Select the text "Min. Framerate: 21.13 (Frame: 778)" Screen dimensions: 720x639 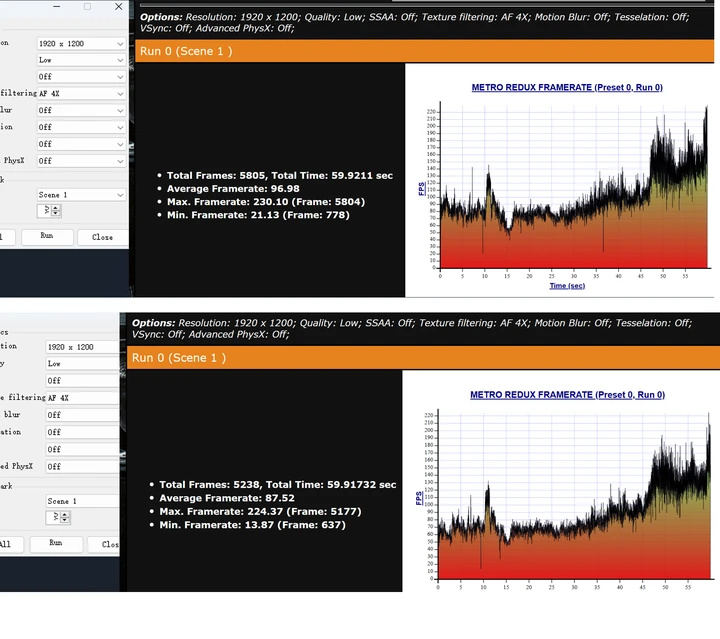coord(258,215)
